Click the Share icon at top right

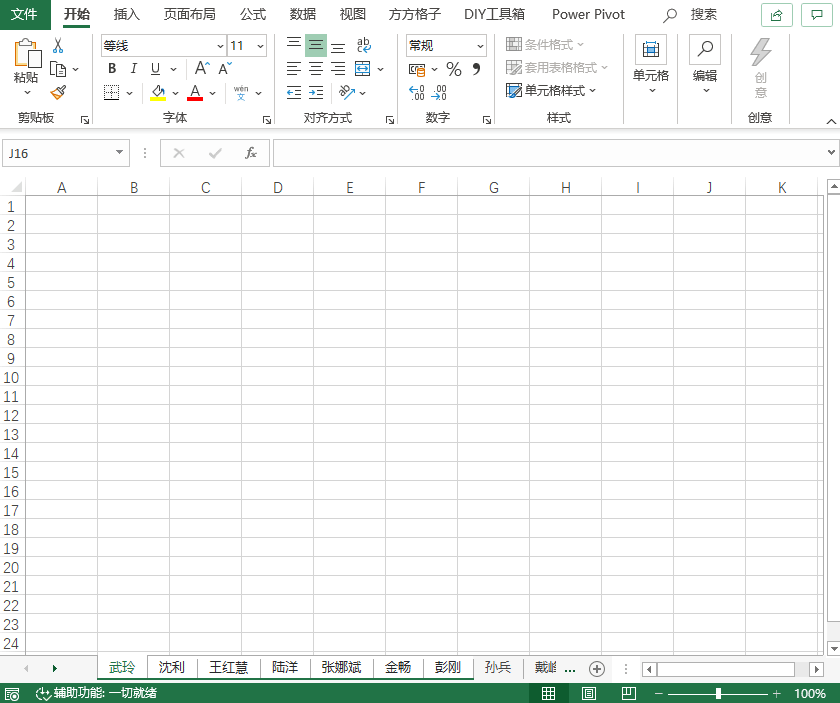point(776,15)
